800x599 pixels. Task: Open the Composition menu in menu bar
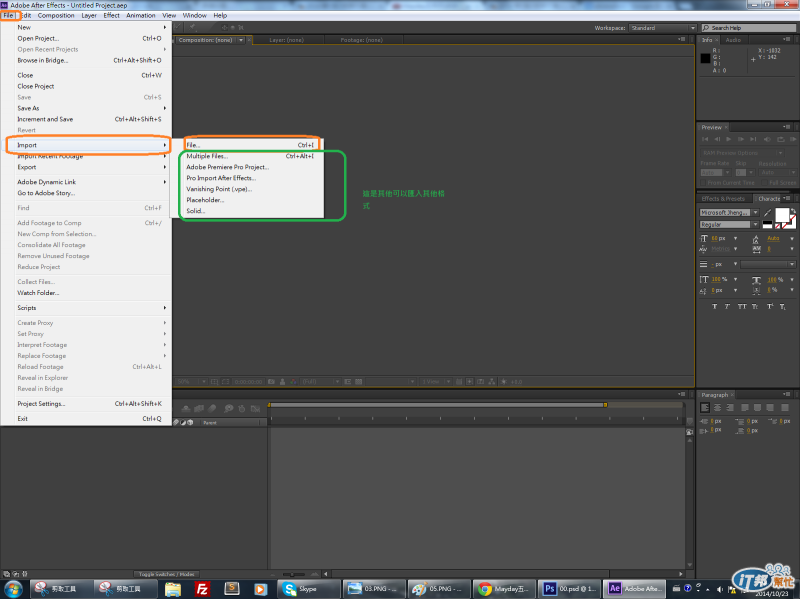(56, 15)
